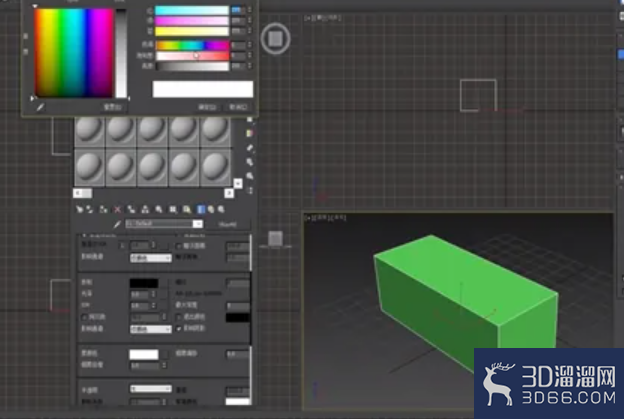Open the affect channels dropdown in top section
Viewport: 624px width, 419px height.
pyautogui.click(x=151, y=258)
